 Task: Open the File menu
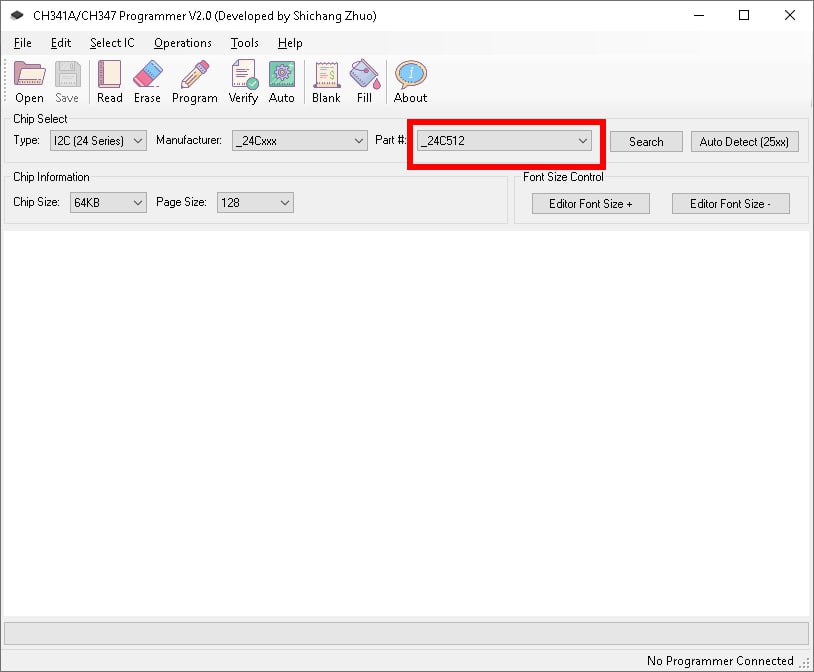[x=22, y=43]
